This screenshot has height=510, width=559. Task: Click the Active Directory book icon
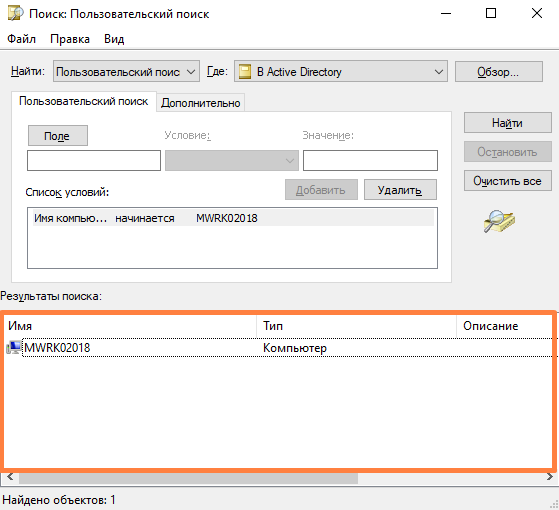pos(245,72)
